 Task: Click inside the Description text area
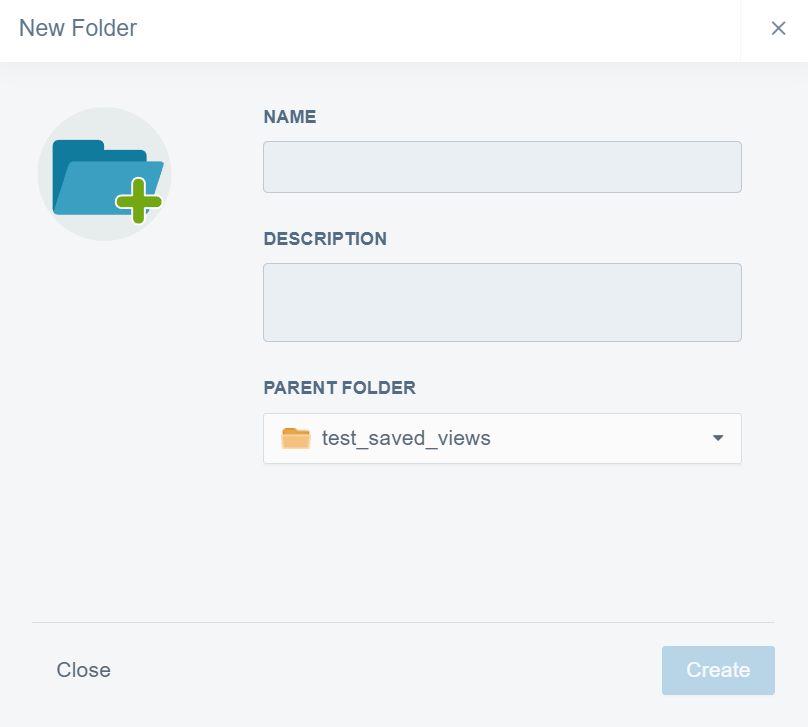(502, 302)
